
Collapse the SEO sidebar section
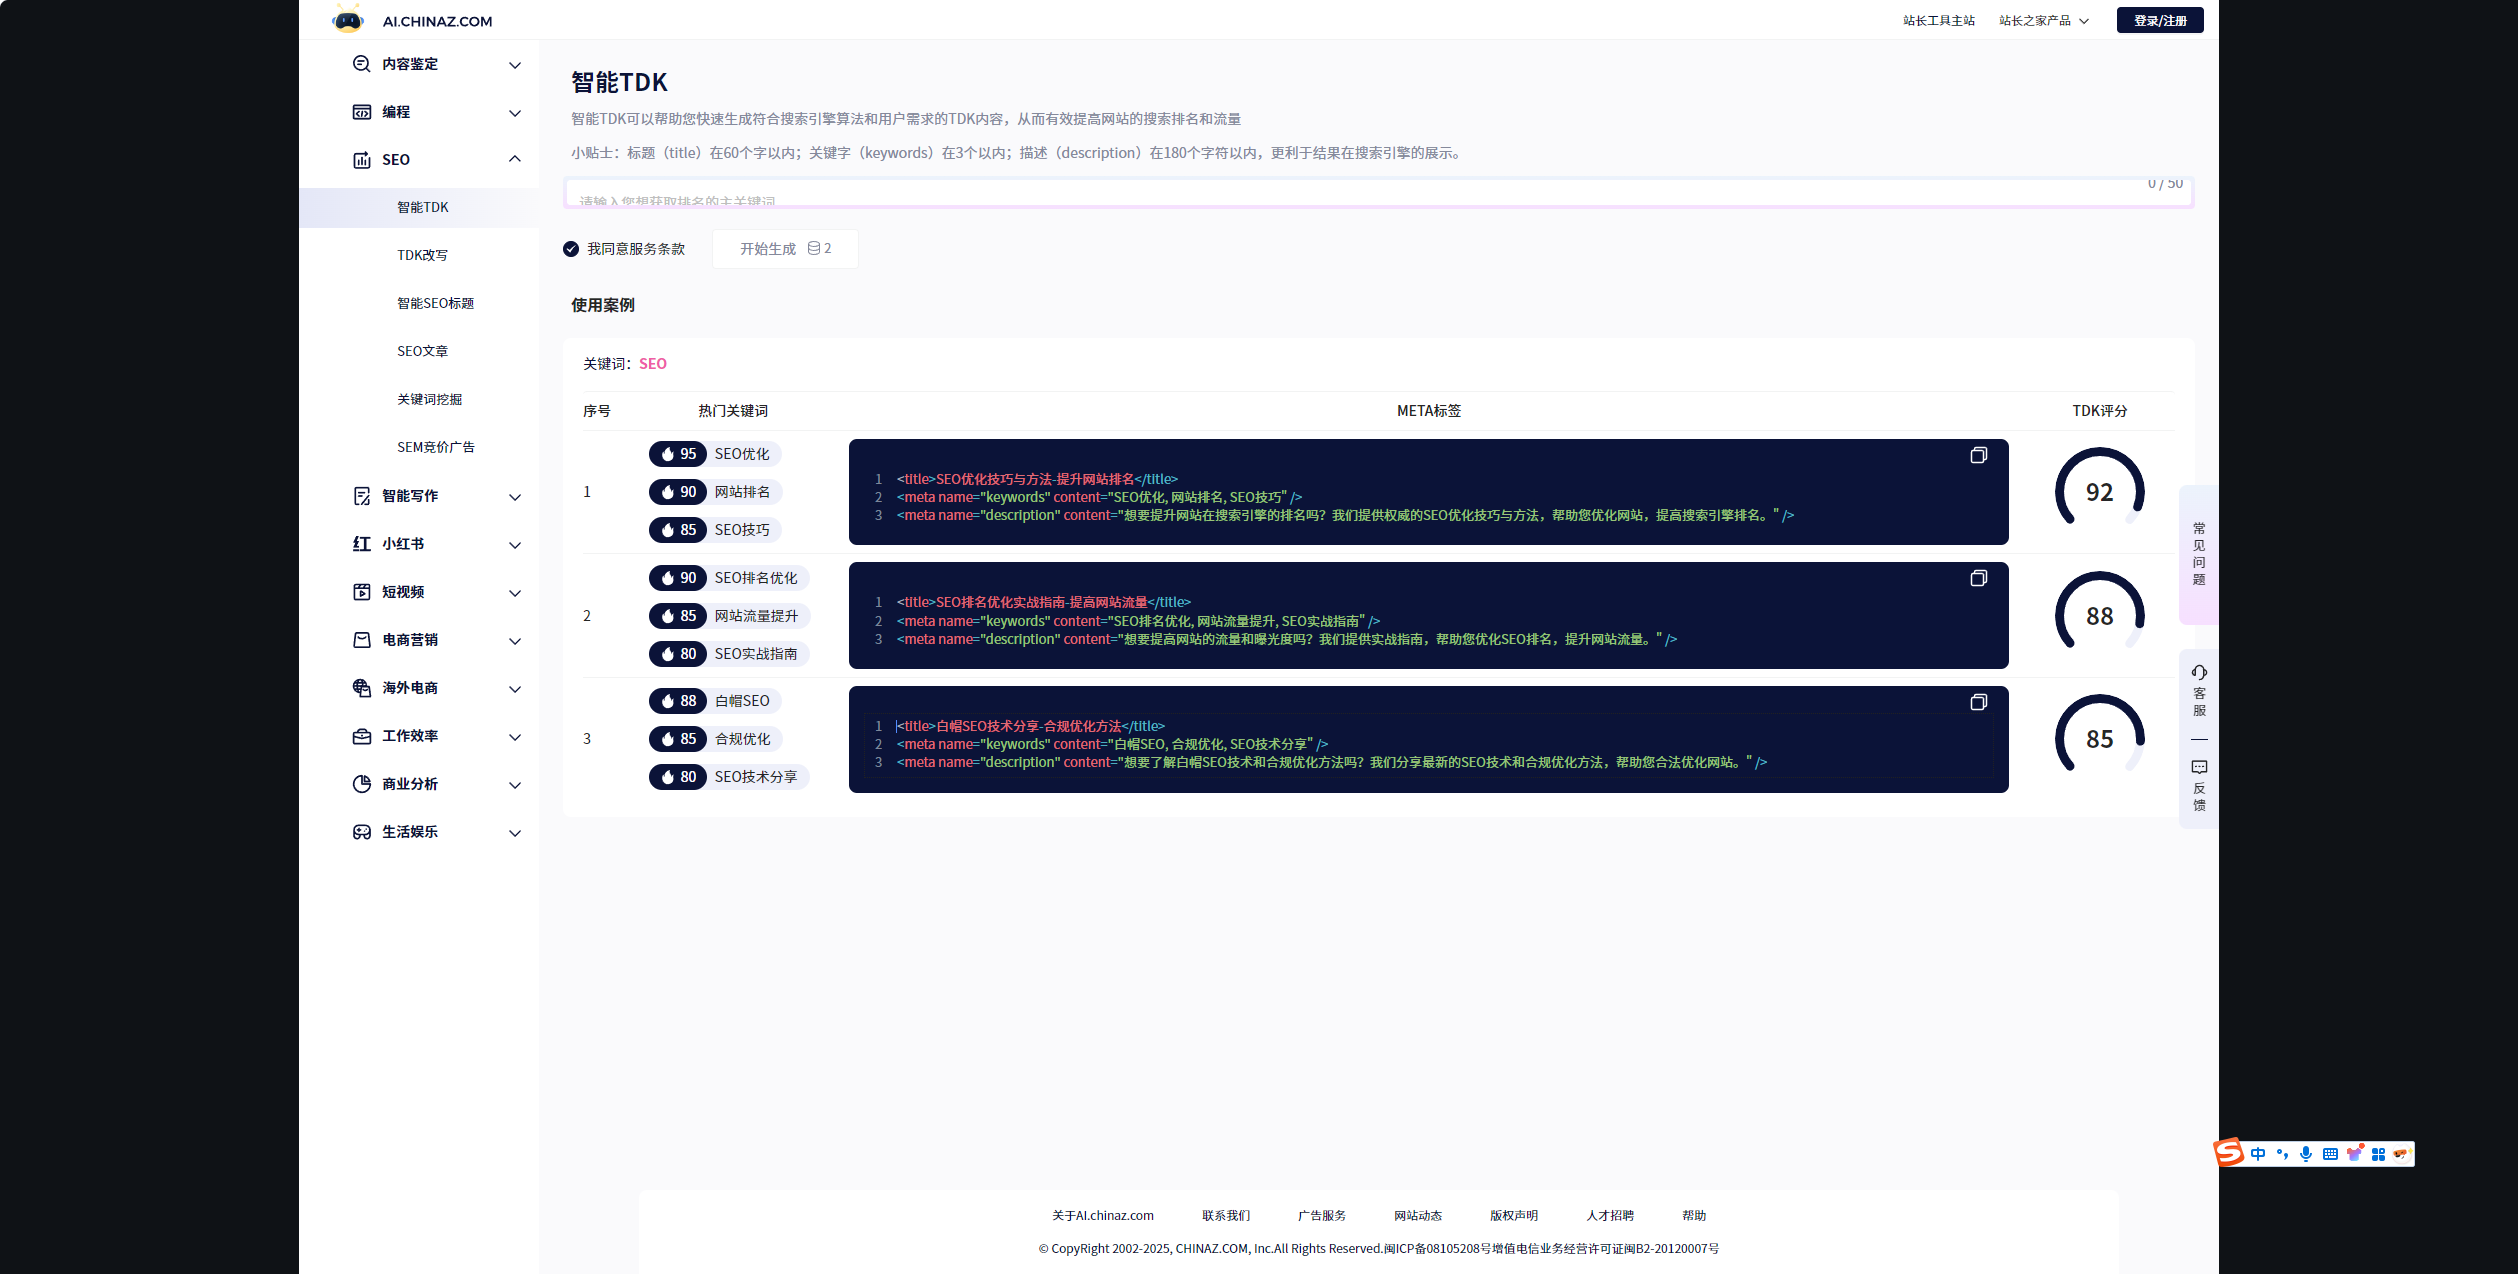click(x=514, y=159)
